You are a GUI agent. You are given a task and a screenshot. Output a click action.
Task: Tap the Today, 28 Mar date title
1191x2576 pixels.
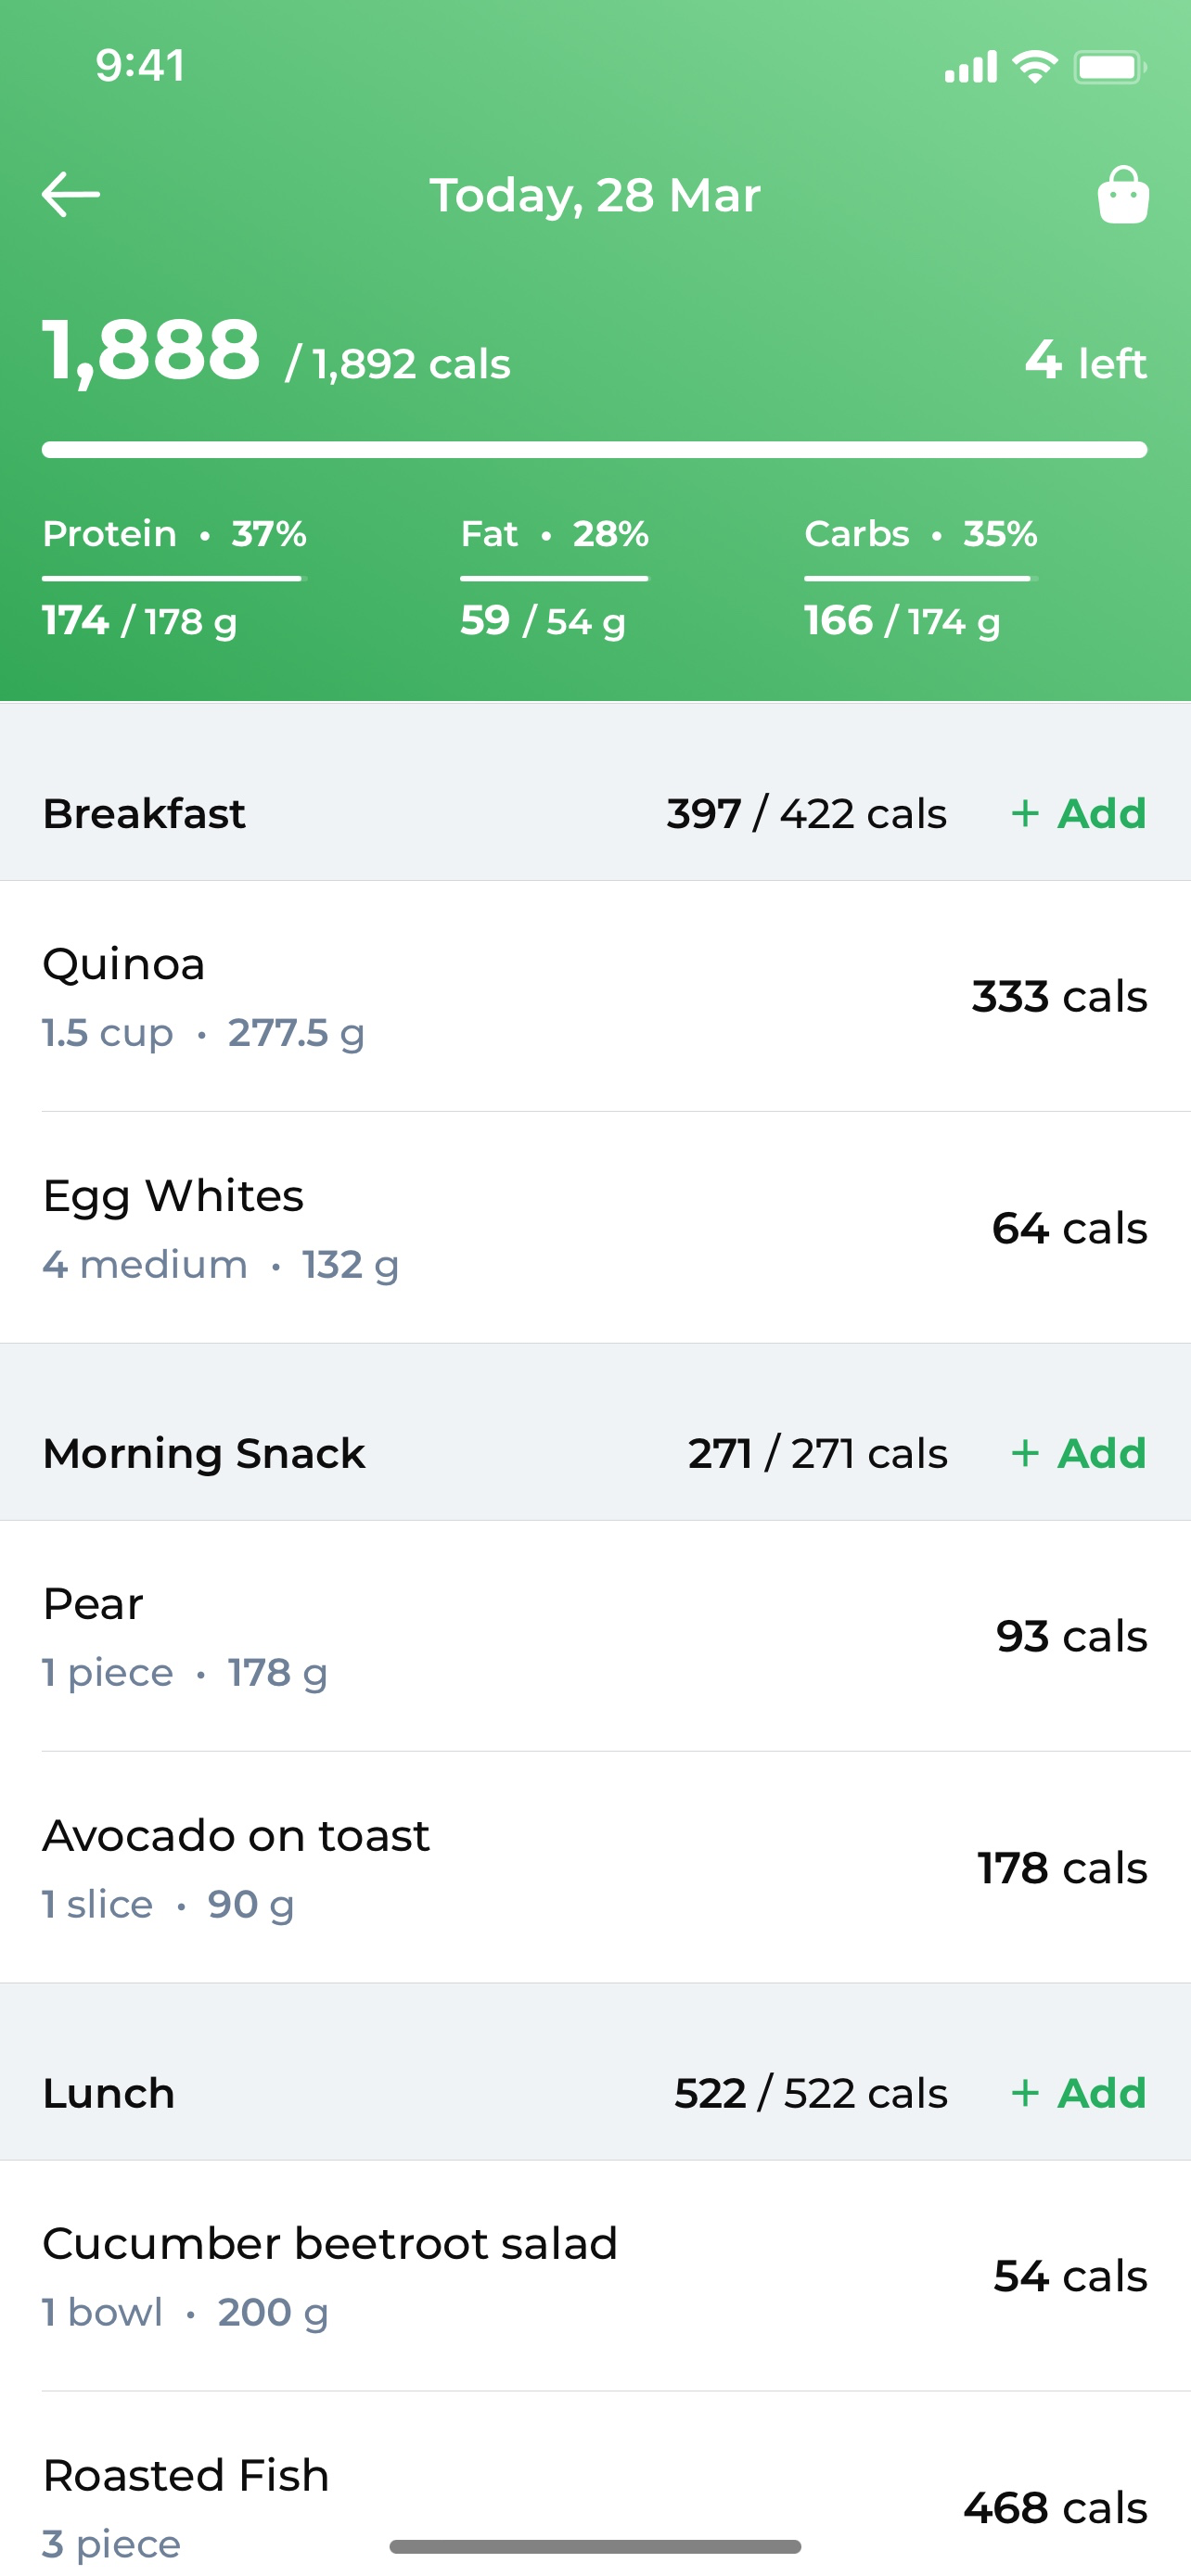(595, 195)
